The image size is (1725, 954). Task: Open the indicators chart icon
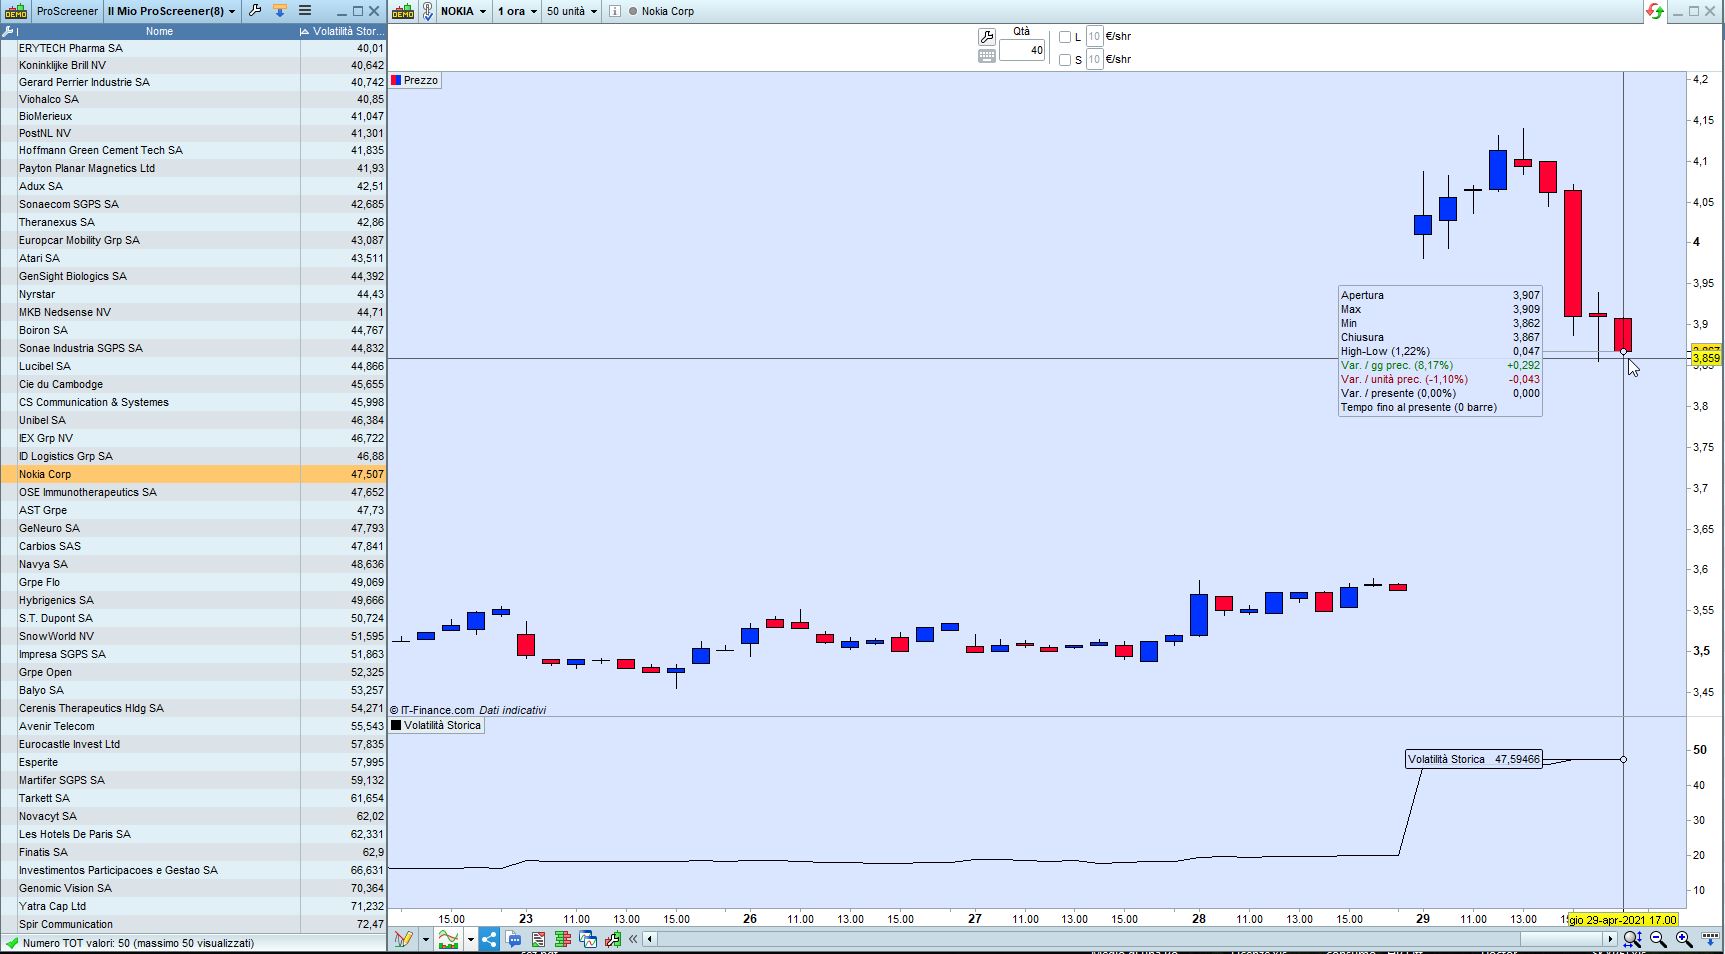pyautogui.click(x=448, y=939)
